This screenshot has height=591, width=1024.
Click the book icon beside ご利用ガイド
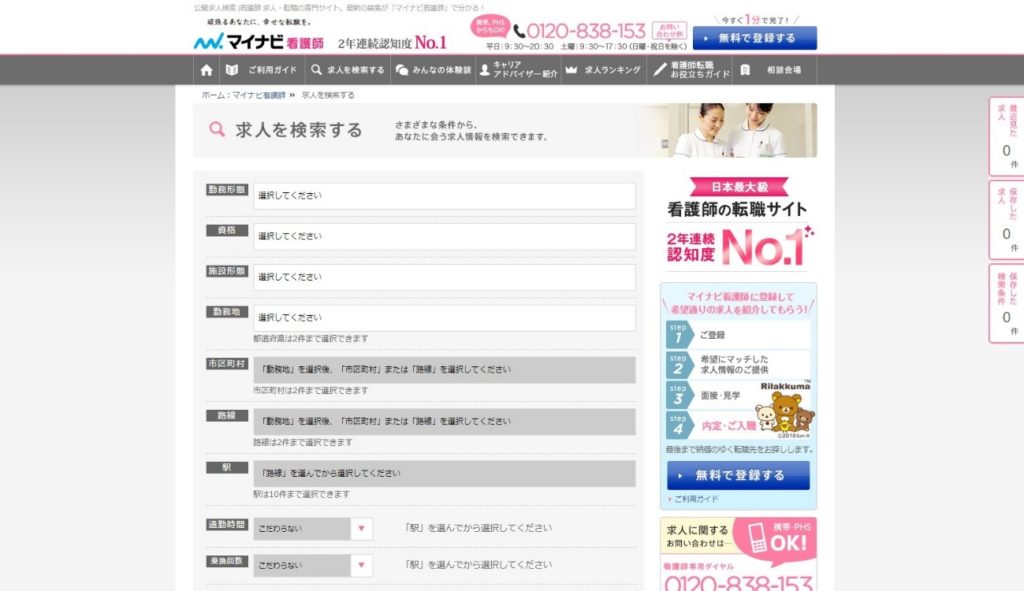(x=232, y=70)
